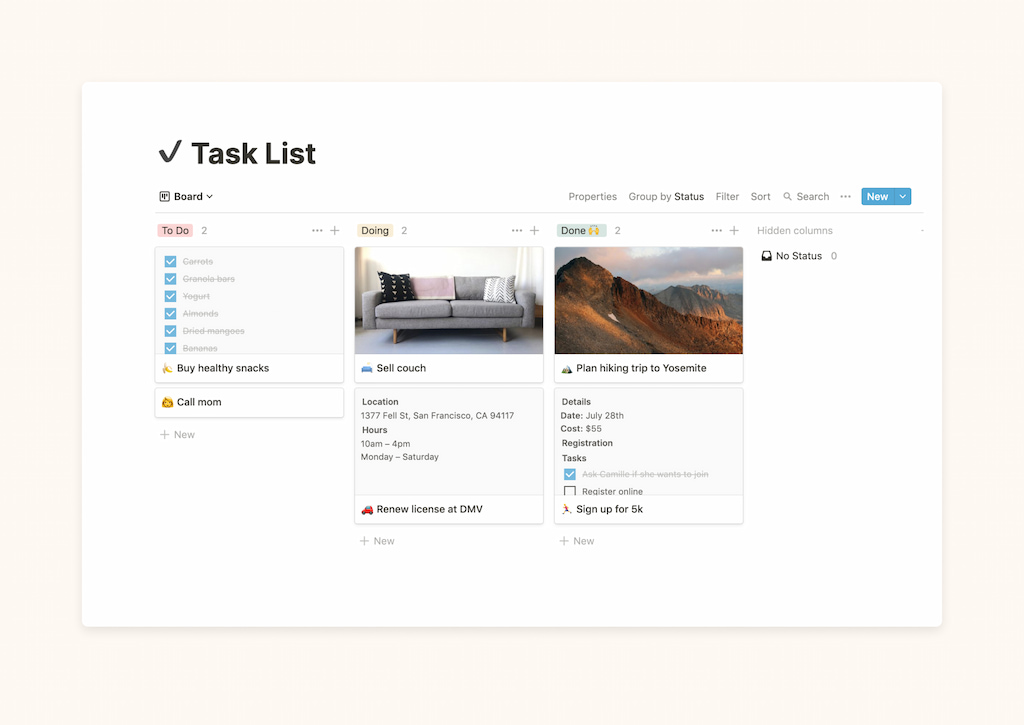Click the No Status inbox icon
This screenshot has height=725, width=1024.
(x=767, y=256)
